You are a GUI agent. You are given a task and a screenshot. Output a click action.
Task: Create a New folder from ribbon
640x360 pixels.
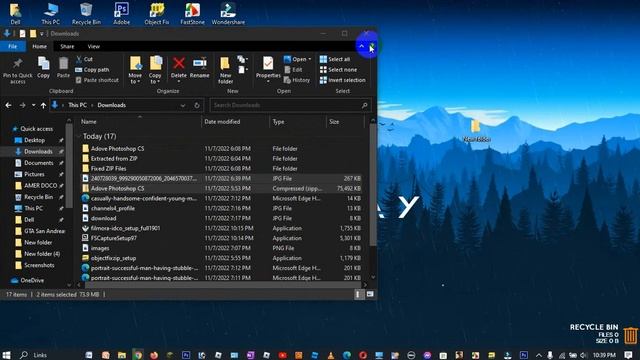(225, 70)
